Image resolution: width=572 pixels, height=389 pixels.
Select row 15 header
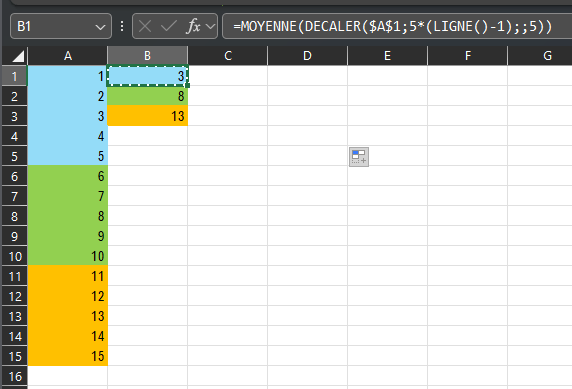(14, 356)
